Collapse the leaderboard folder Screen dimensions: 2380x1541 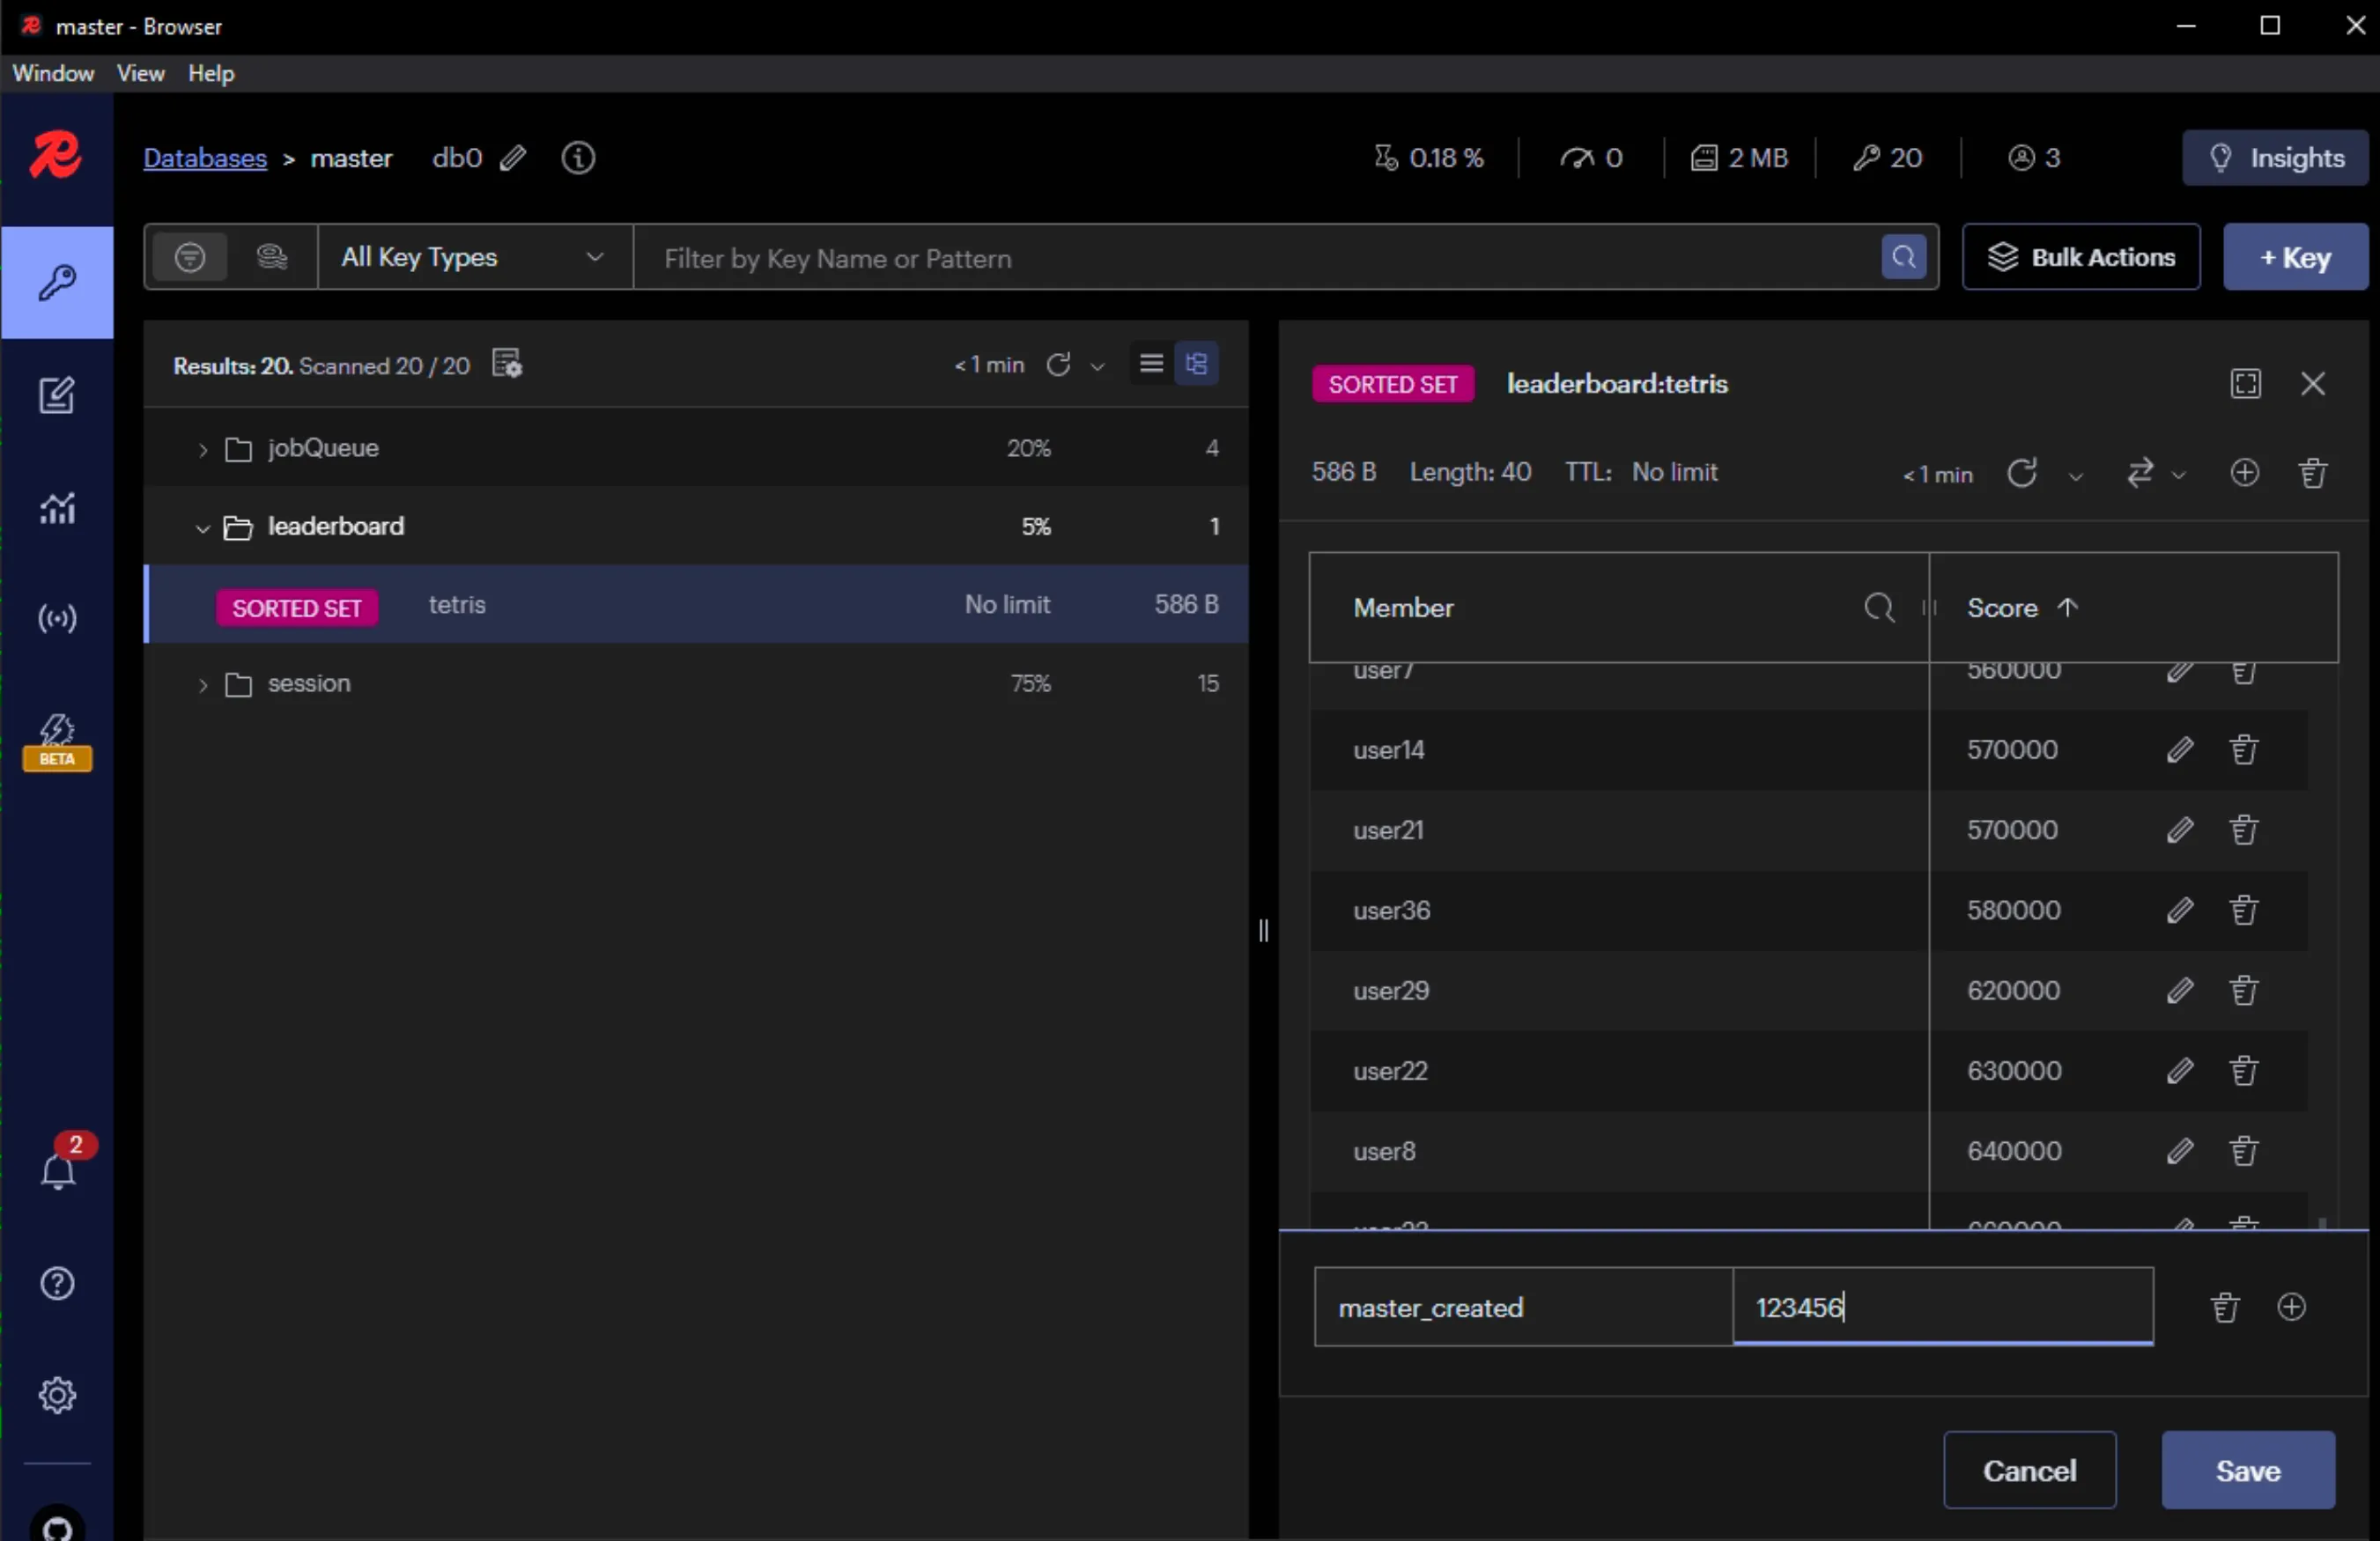[202, 528]
